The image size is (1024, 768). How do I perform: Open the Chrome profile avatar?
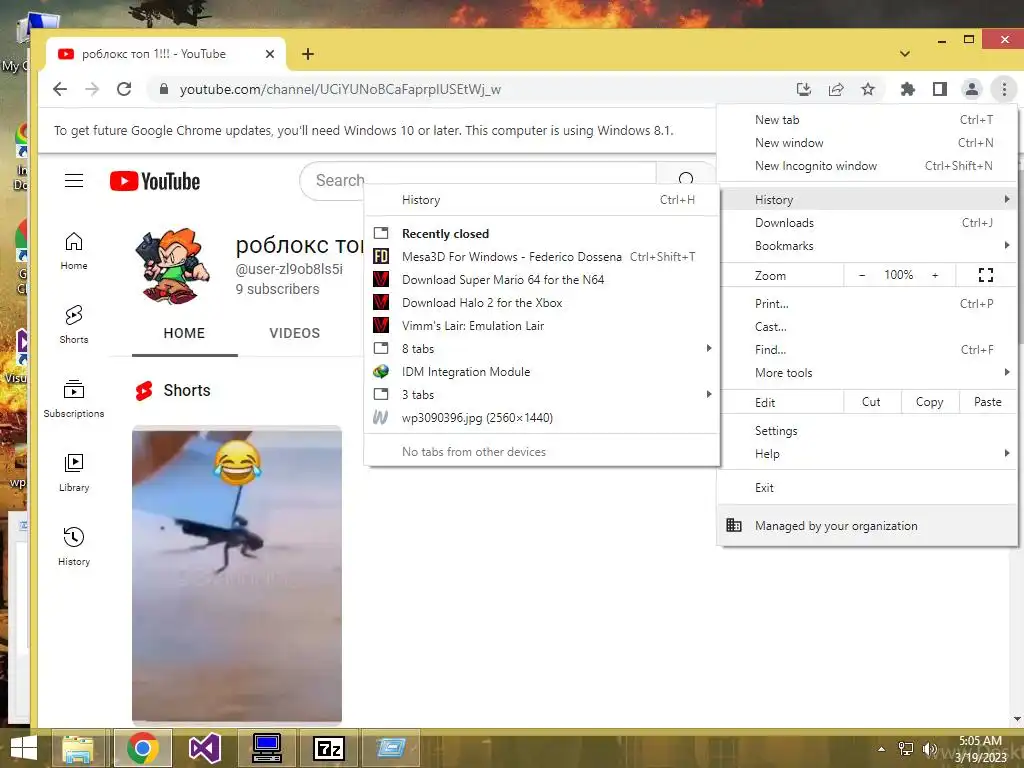tap(972, 89)
